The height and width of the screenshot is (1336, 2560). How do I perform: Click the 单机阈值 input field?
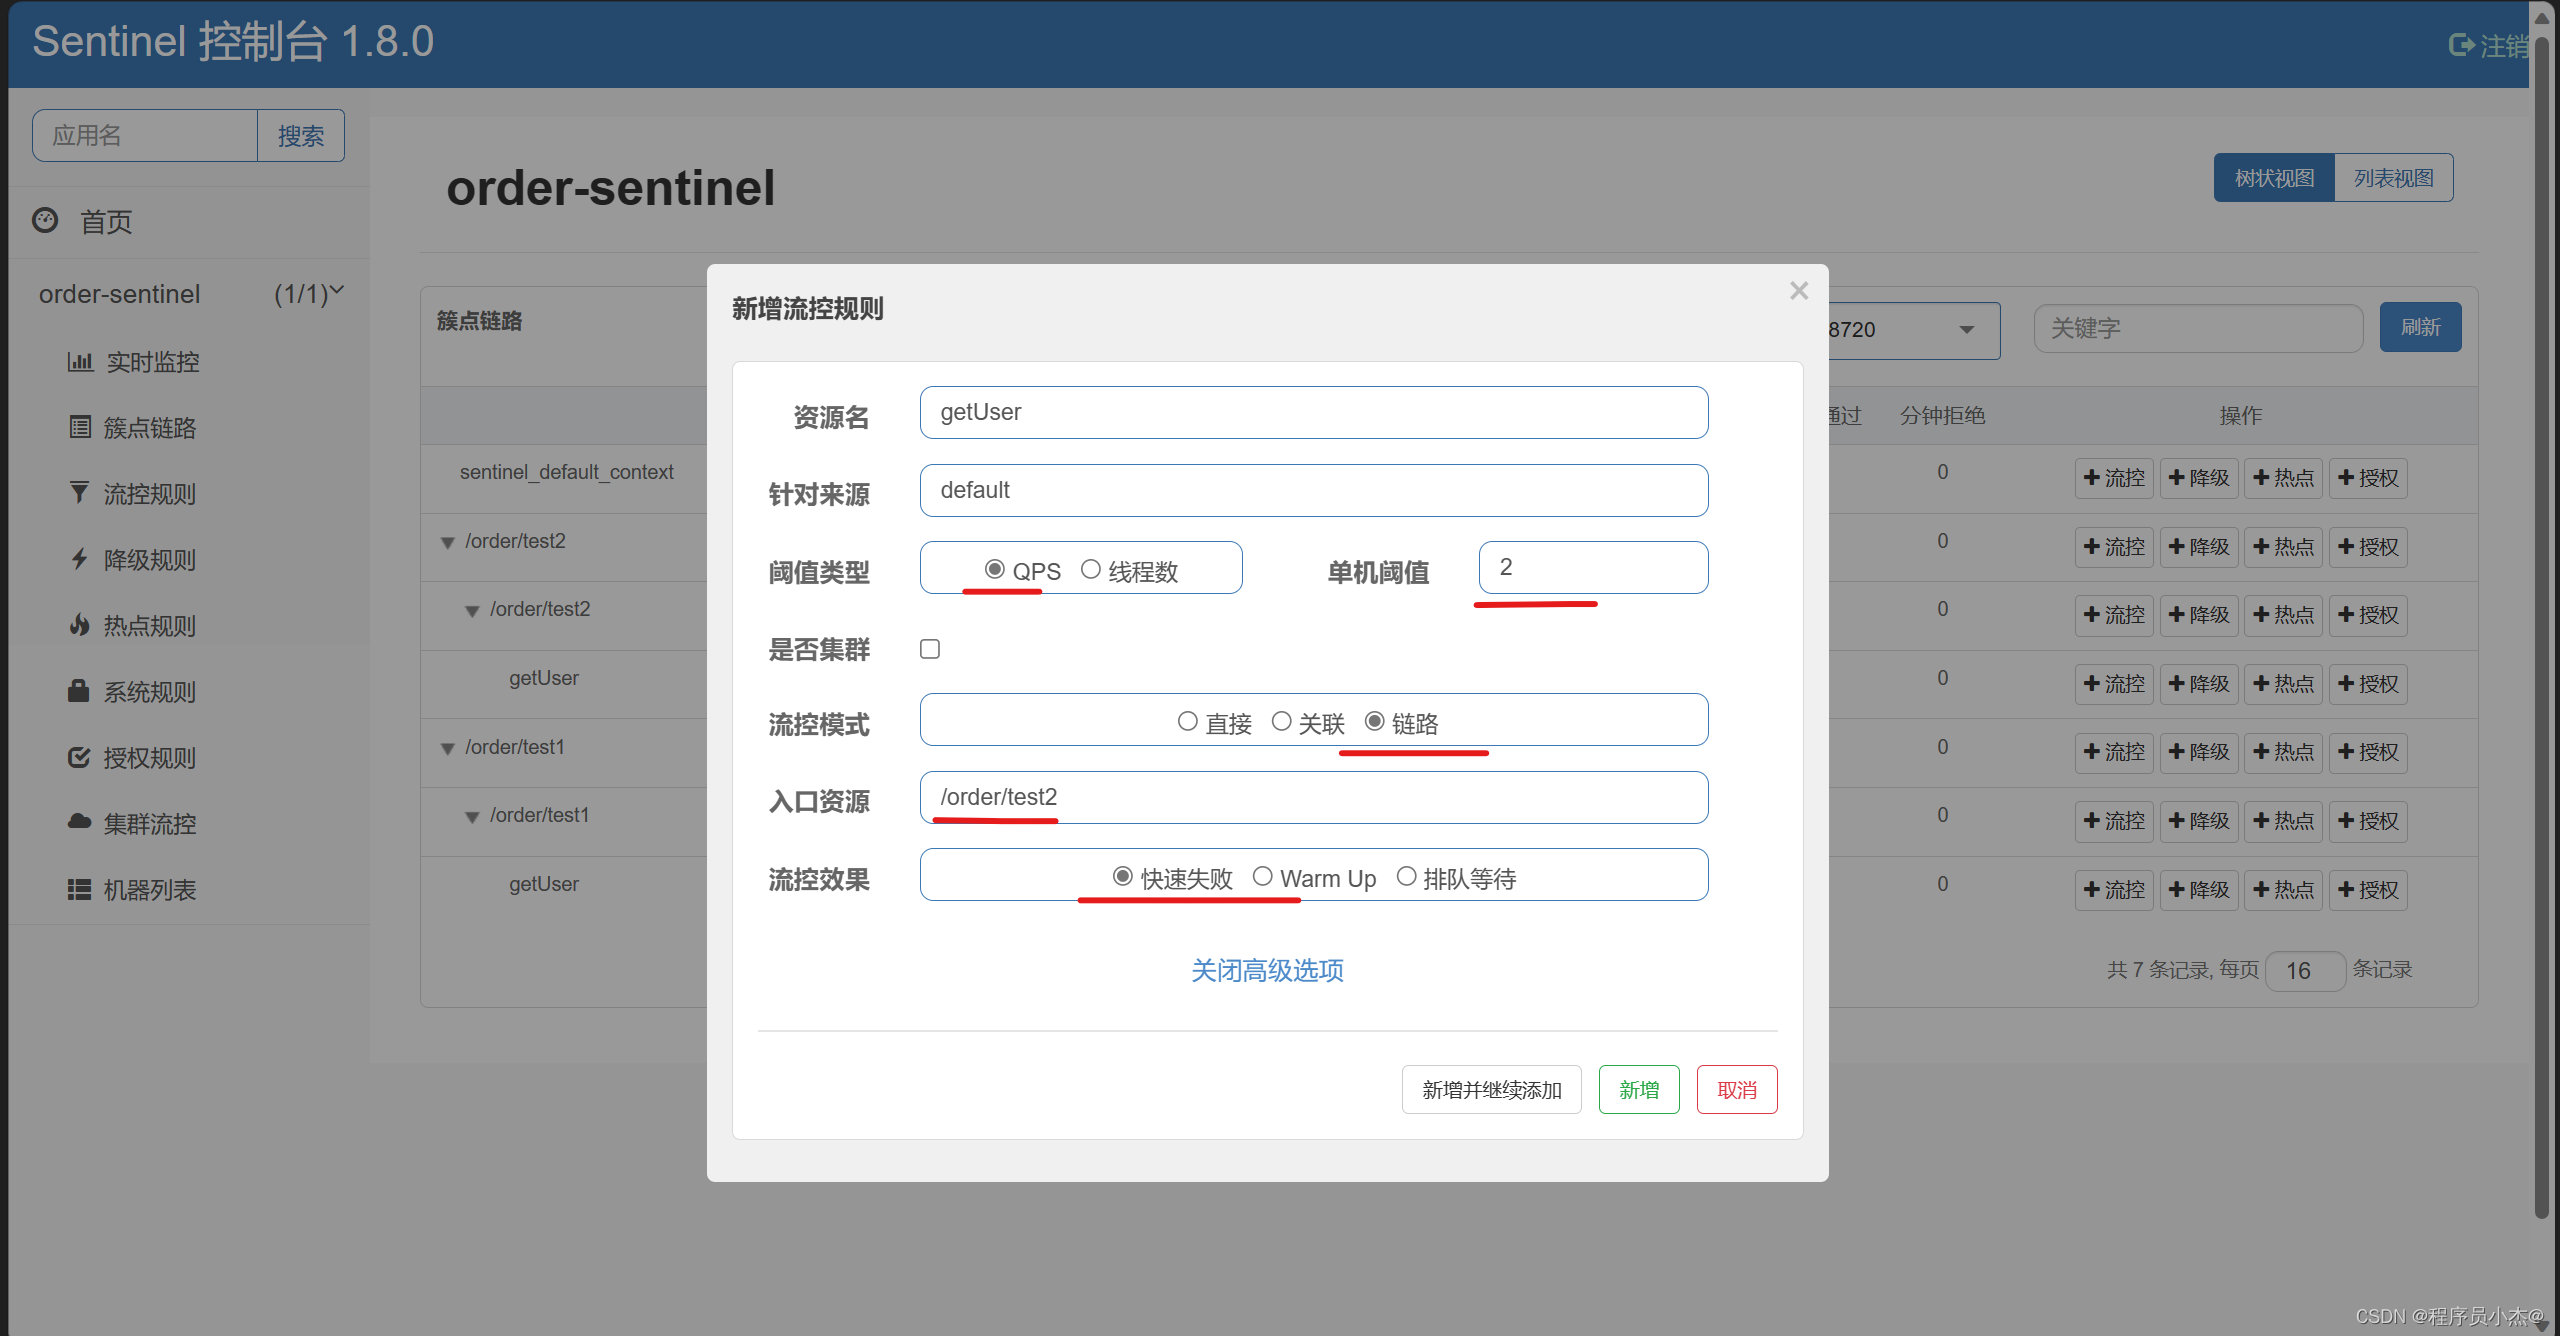pos(1594,567)
